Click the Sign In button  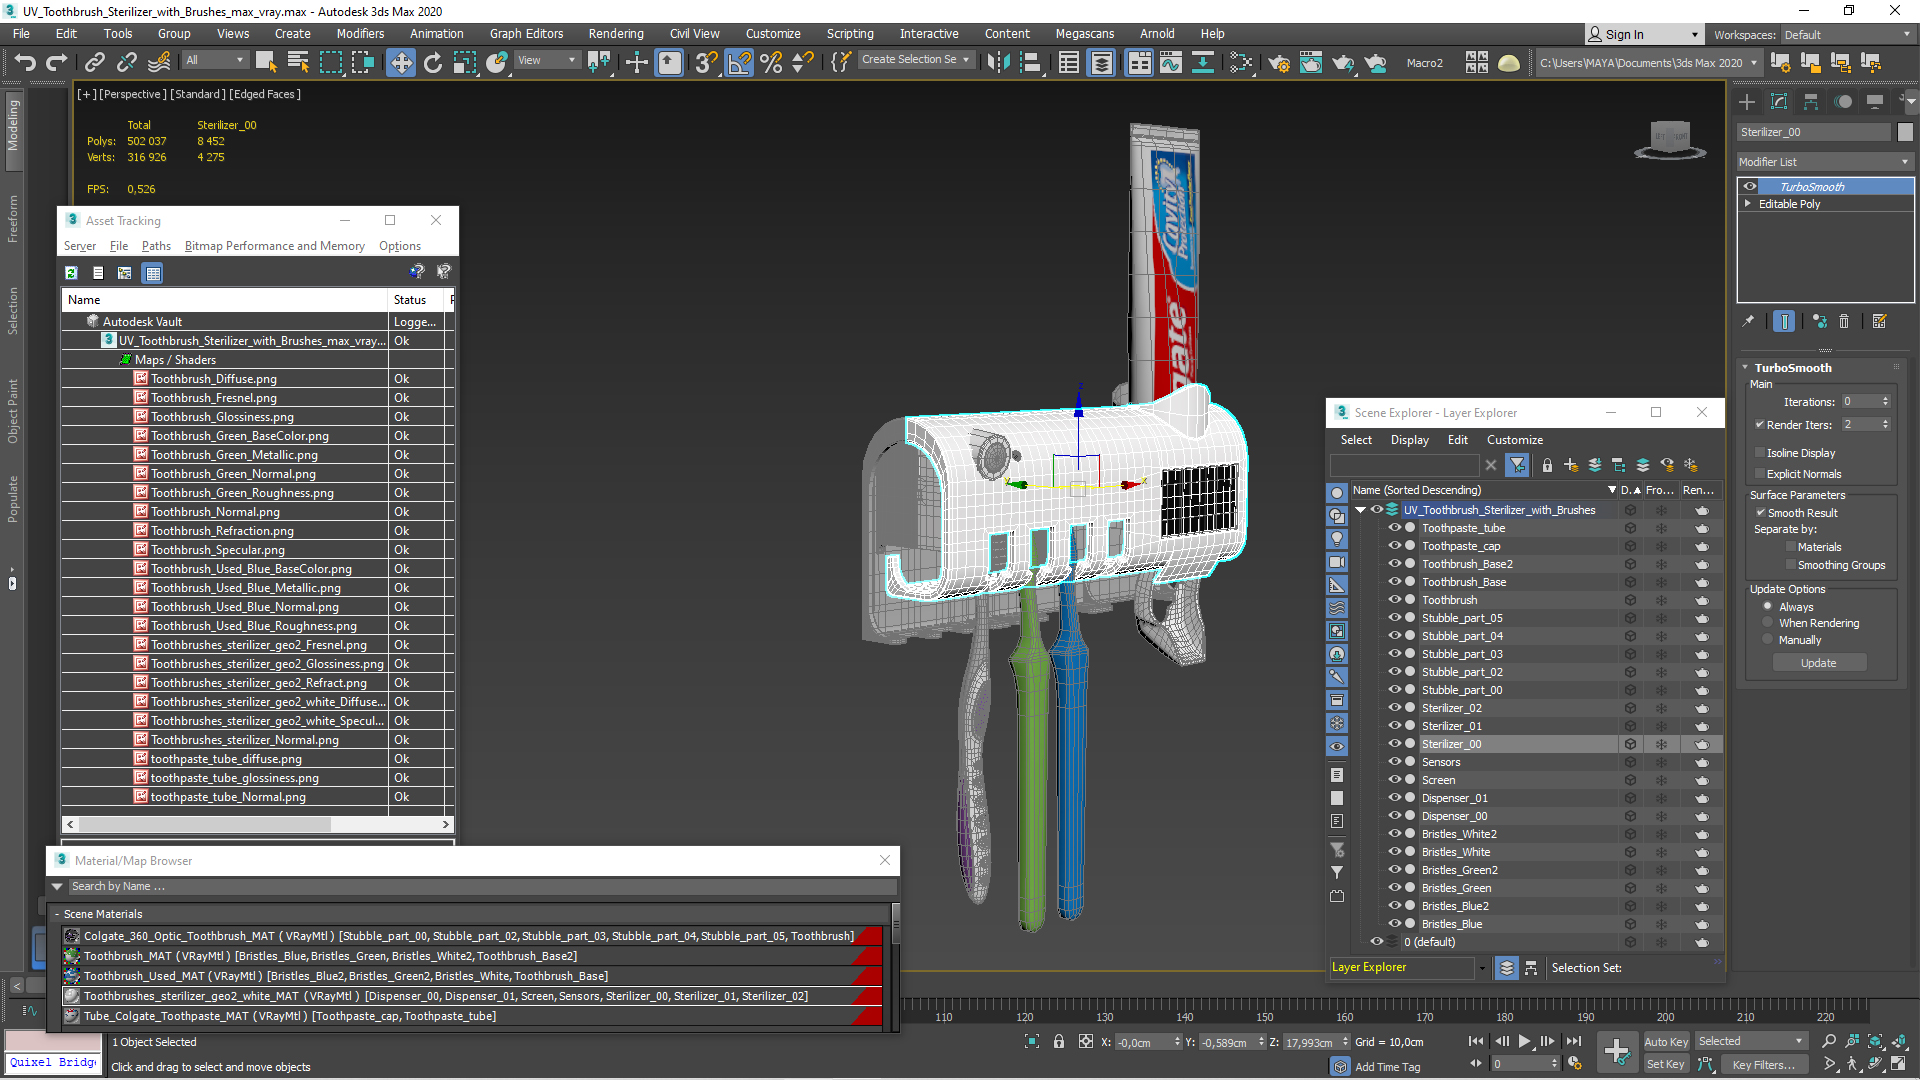tap(1643, 35)
